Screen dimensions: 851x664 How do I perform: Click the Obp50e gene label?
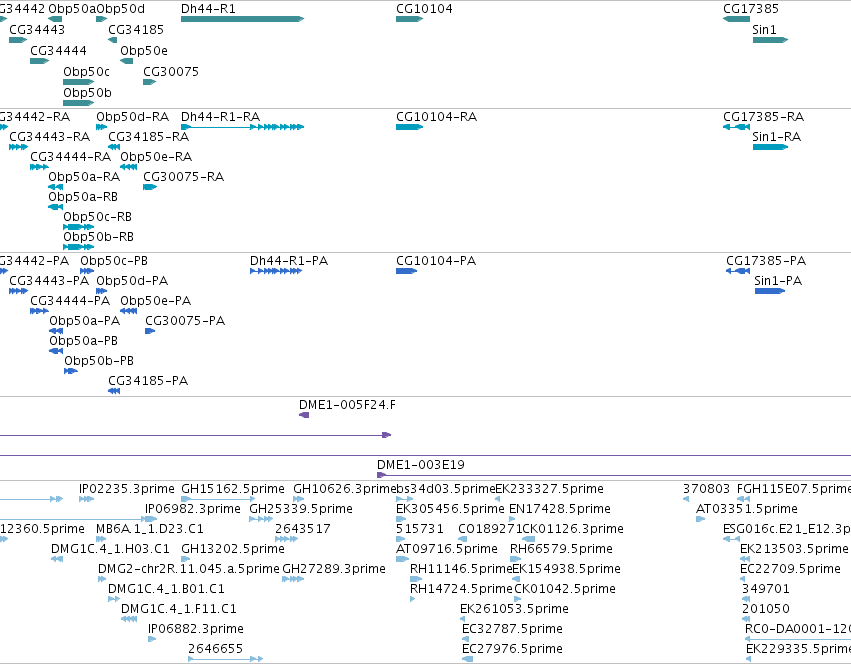(144, 51)
